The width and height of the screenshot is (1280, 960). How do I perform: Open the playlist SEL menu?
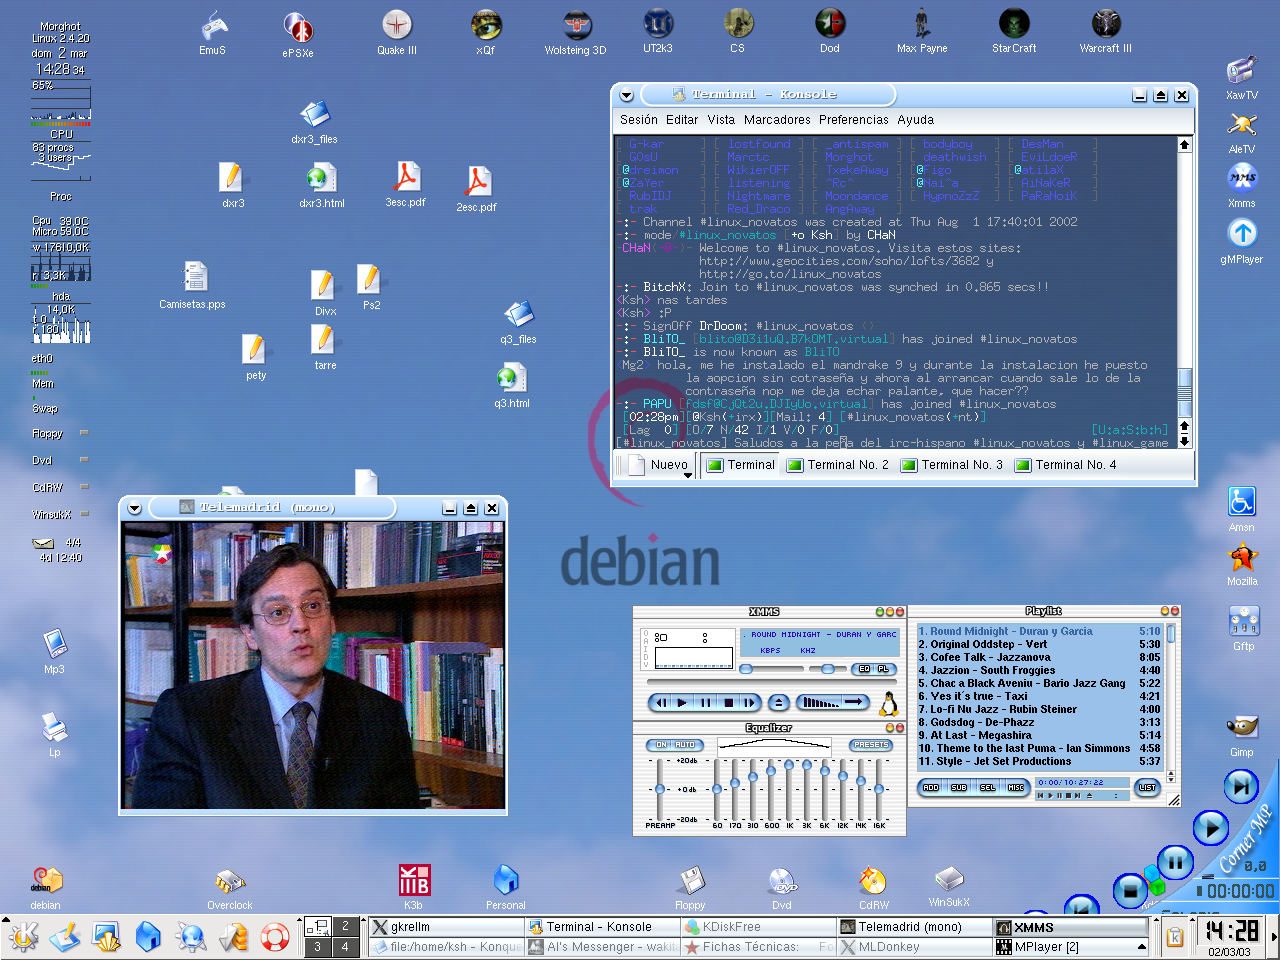click(x=987, y=787)
